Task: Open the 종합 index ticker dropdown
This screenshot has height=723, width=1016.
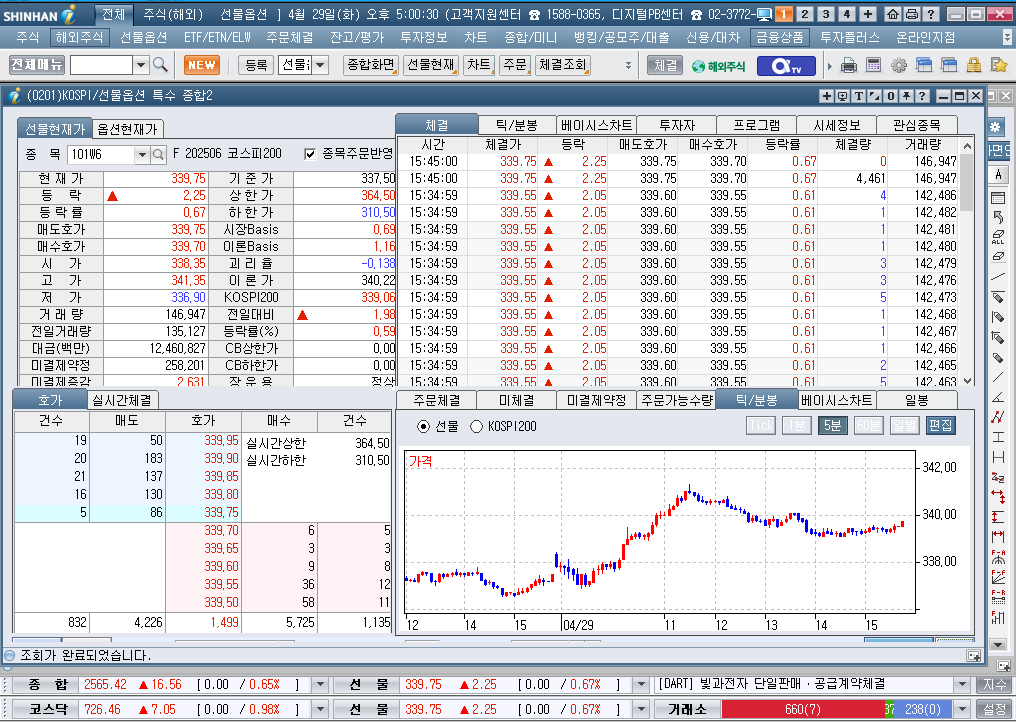Action: tap(320, 684)
